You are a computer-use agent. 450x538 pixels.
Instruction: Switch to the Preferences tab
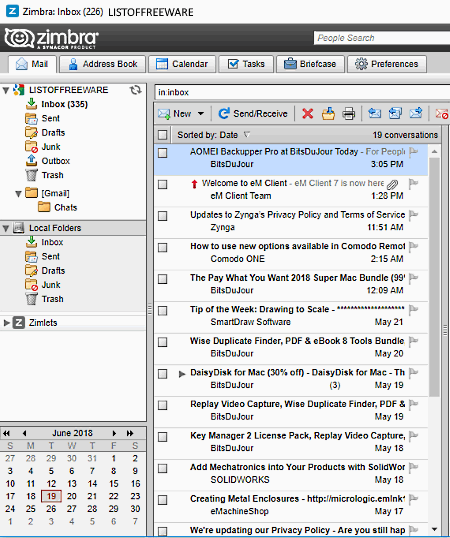point(387,64)
